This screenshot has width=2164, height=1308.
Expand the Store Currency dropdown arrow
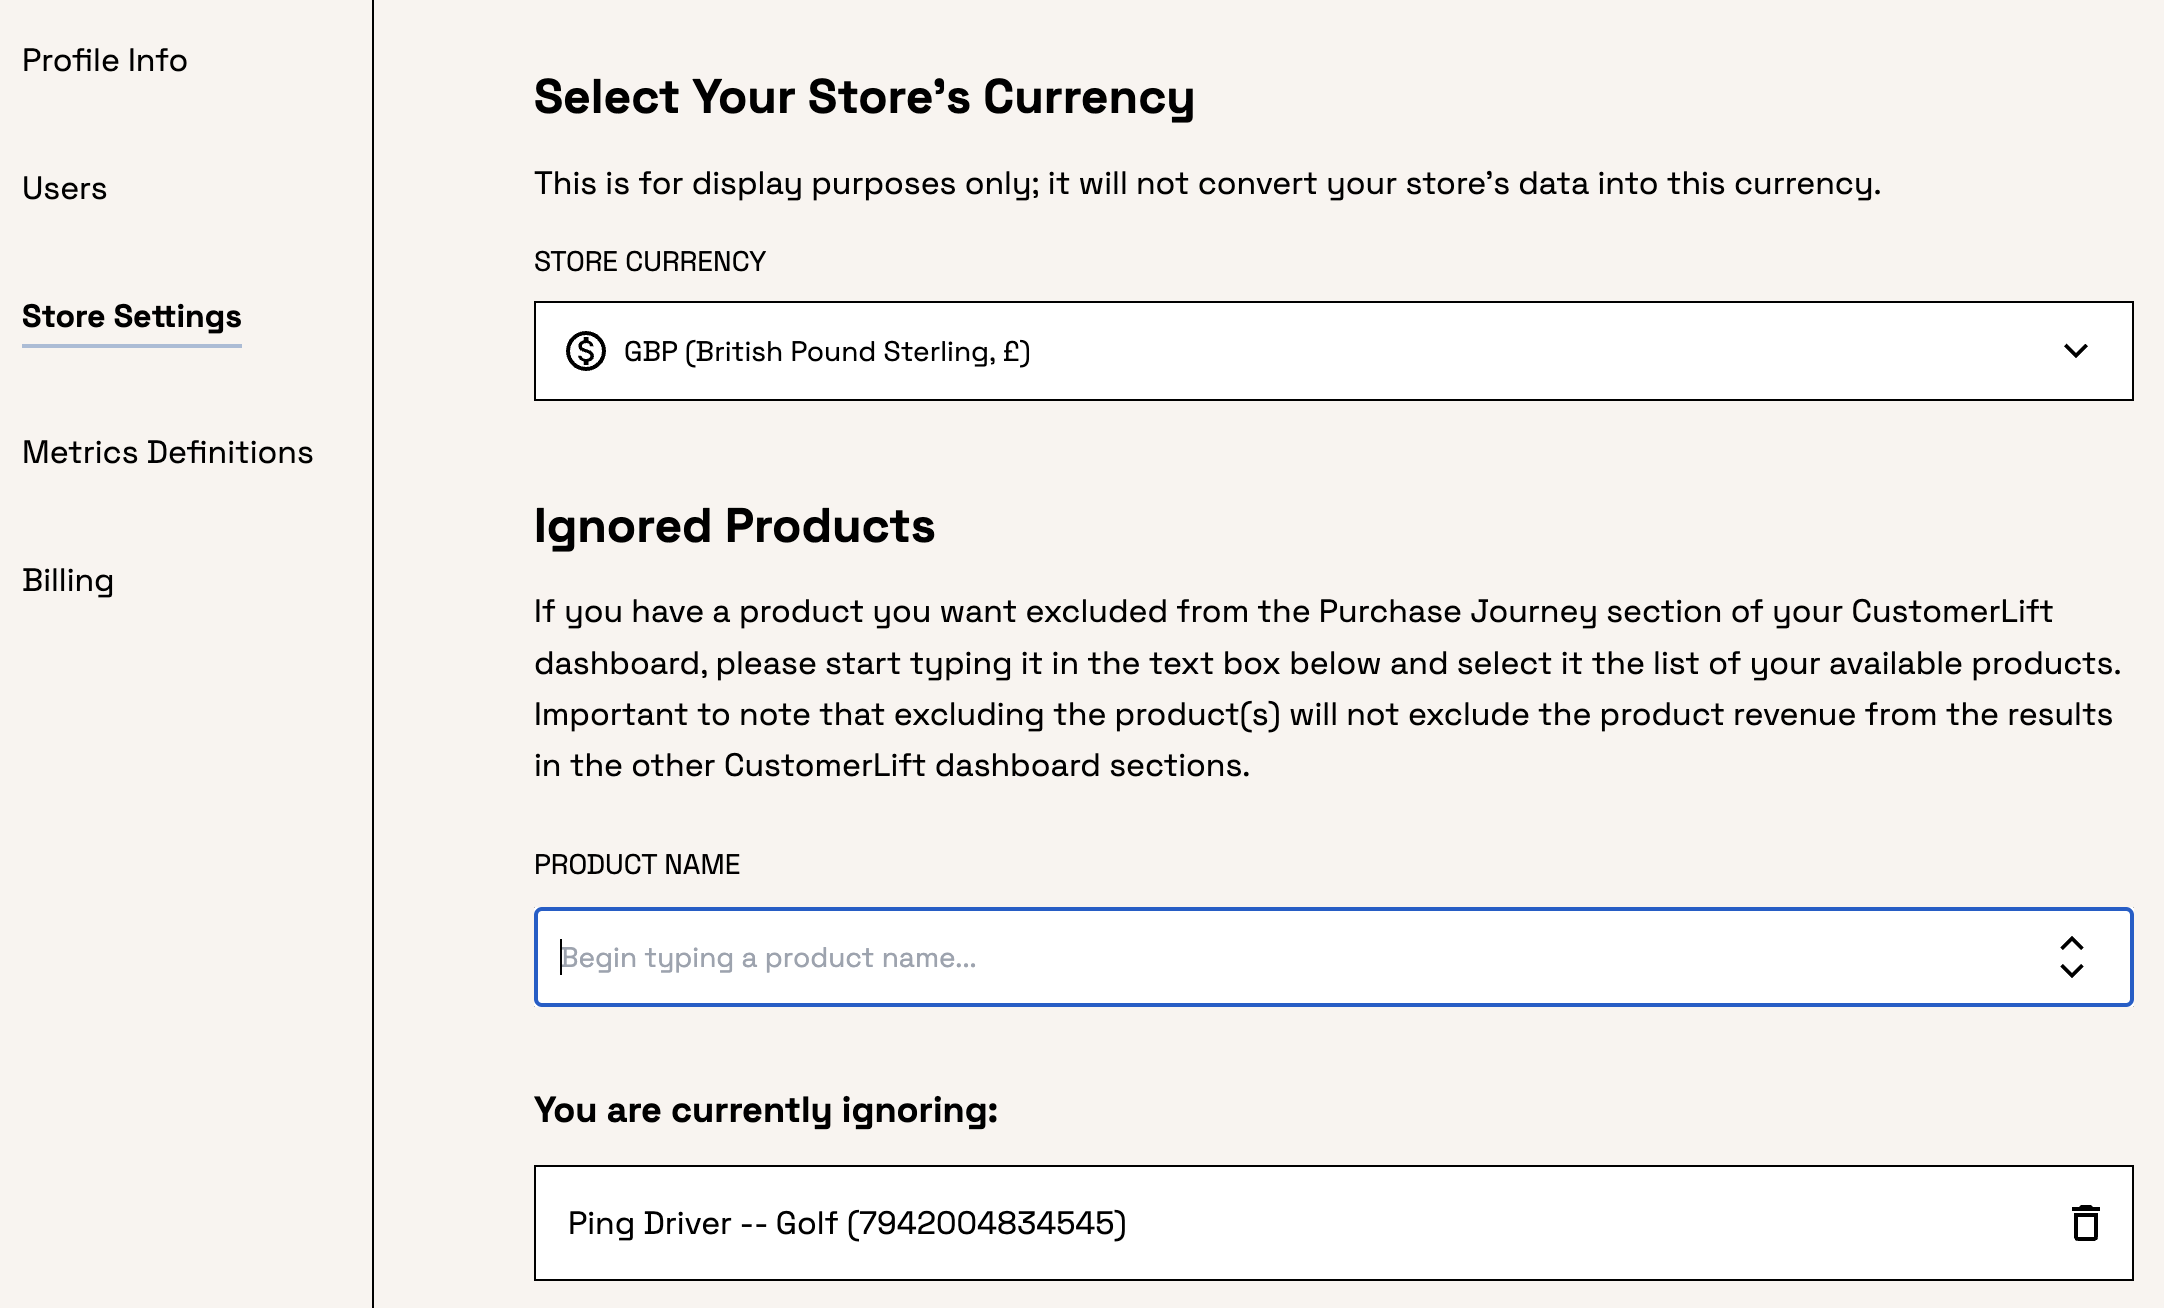pyautogui.click(x=2076, y=351)
